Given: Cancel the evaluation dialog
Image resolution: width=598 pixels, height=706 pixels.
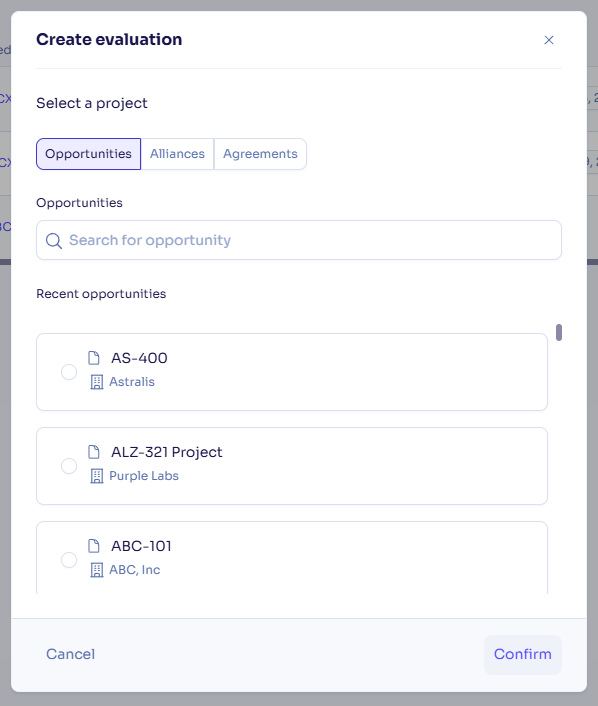Looking at the screenshot, I should [x=71, y=654].
